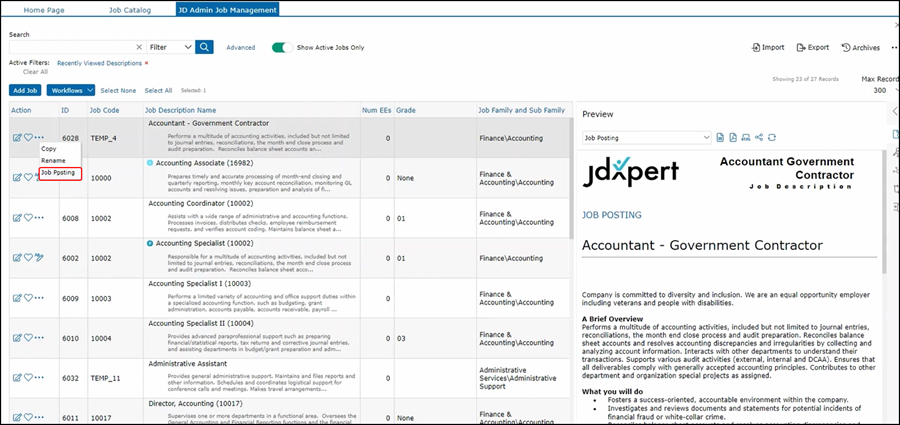Toggle Show Active Jobs Only switch
Screen dimensions: 900x425
click(x=282, y=47)
